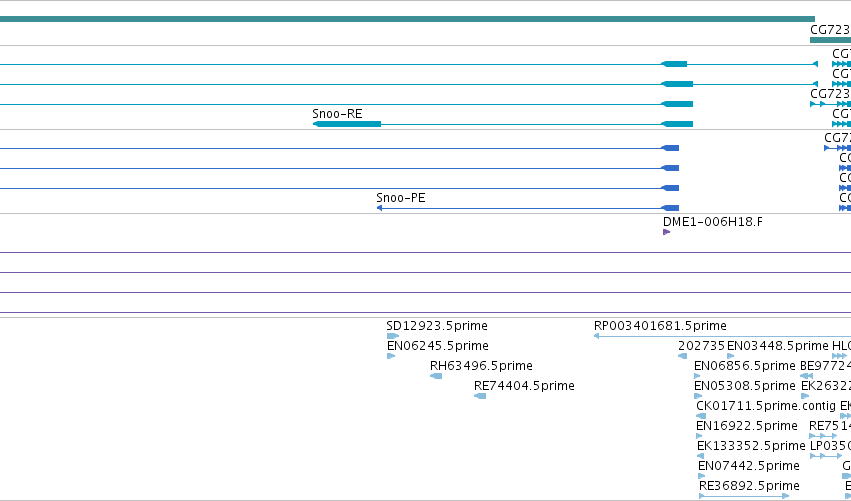This screenshot has width=851, height=501.
Task: Select the EN06856.5prime EST label
Action: pos(745,366)
